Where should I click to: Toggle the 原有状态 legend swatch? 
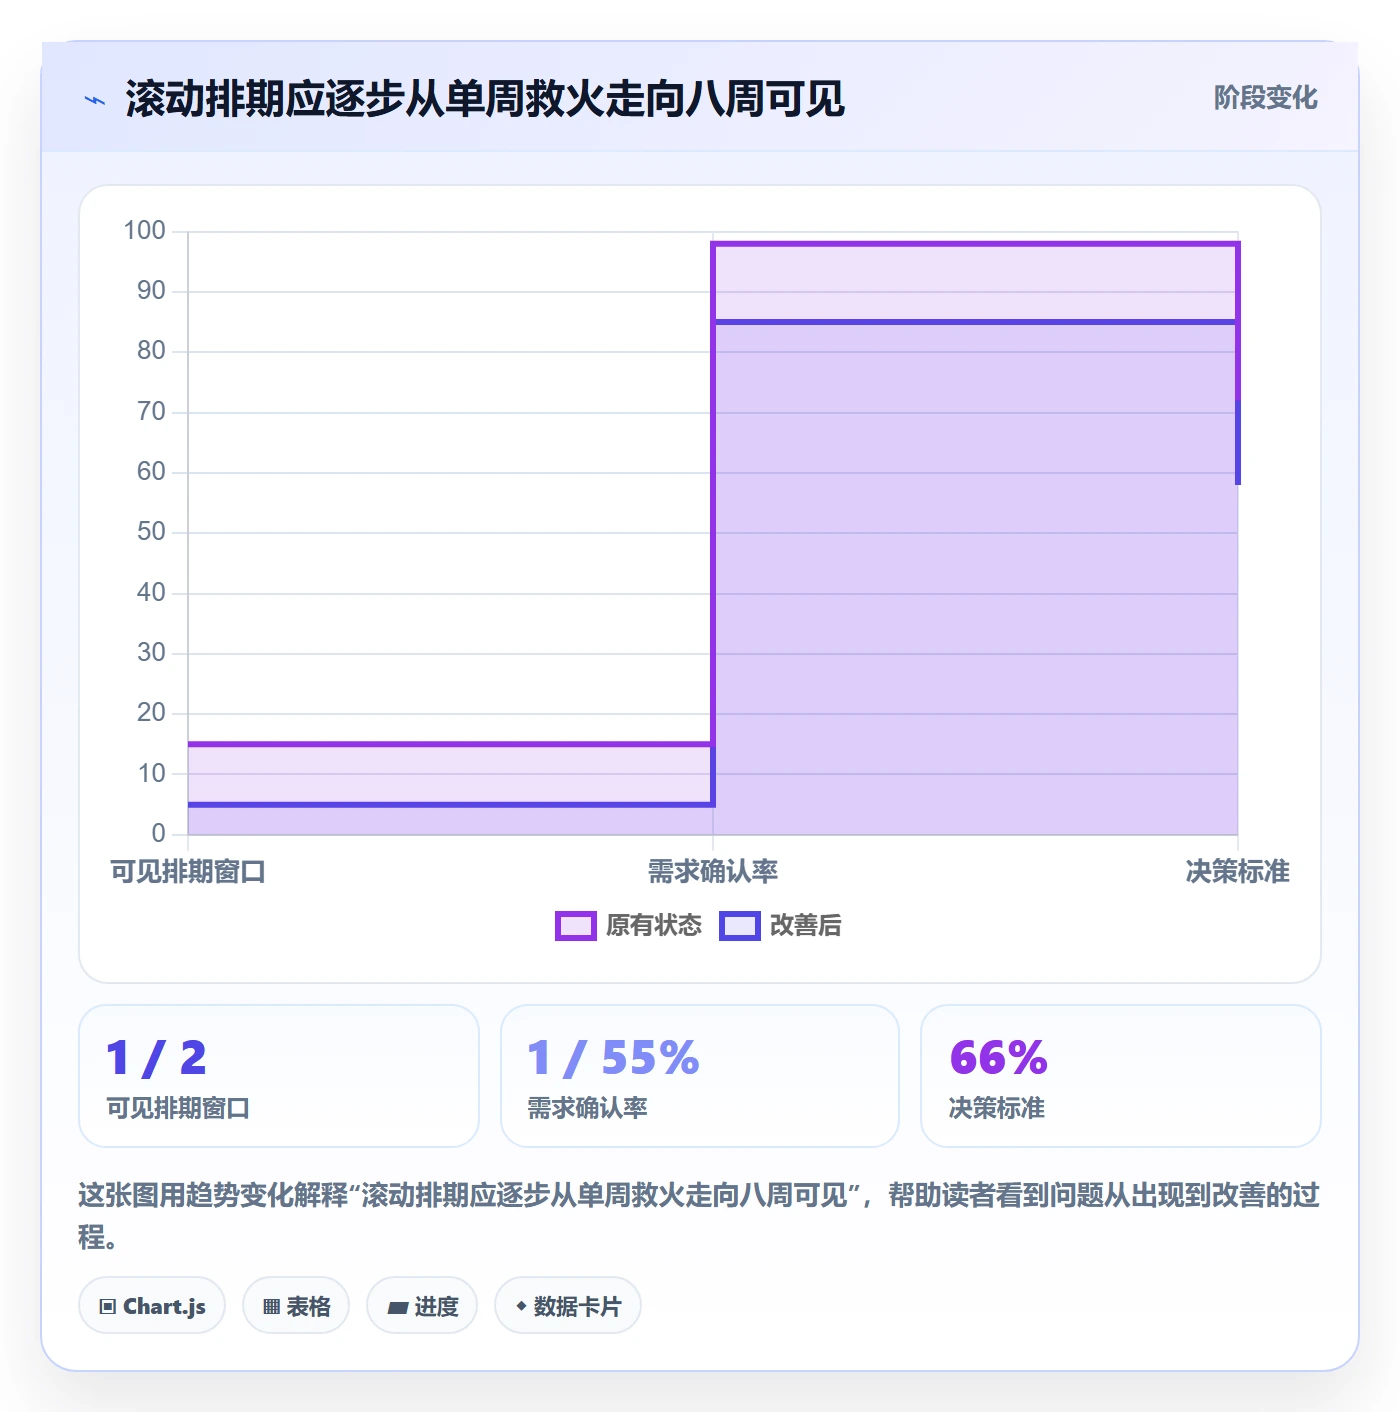(575, 926)
